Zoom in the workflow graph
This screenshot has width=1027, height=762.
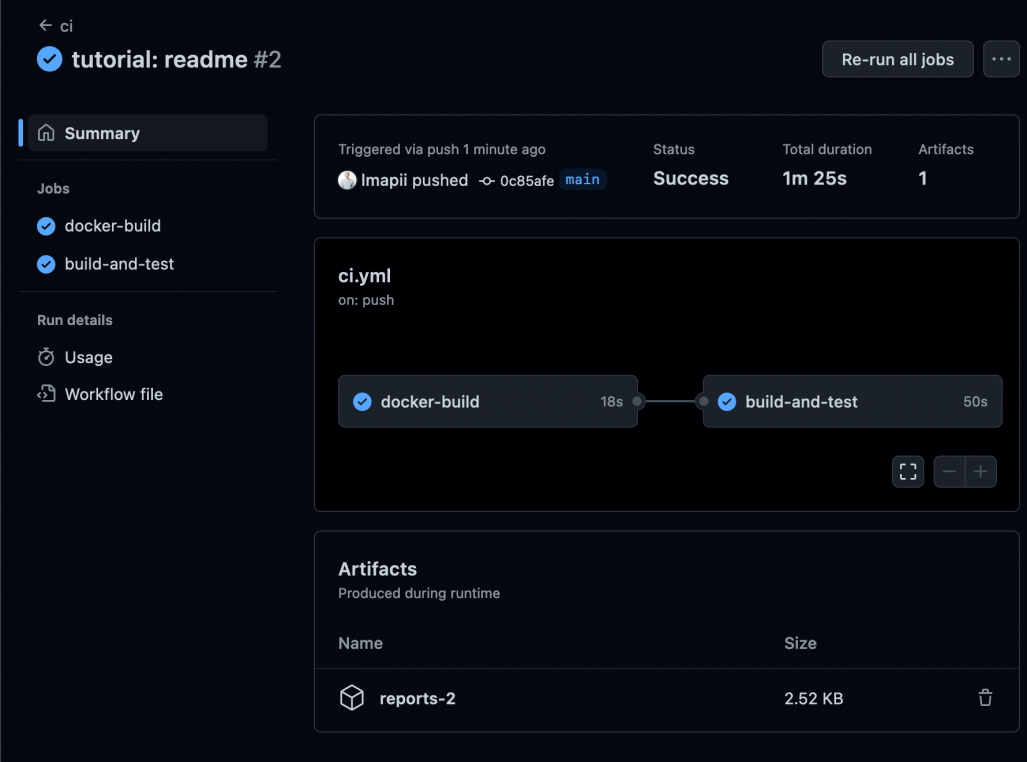(x=981, y=472)
